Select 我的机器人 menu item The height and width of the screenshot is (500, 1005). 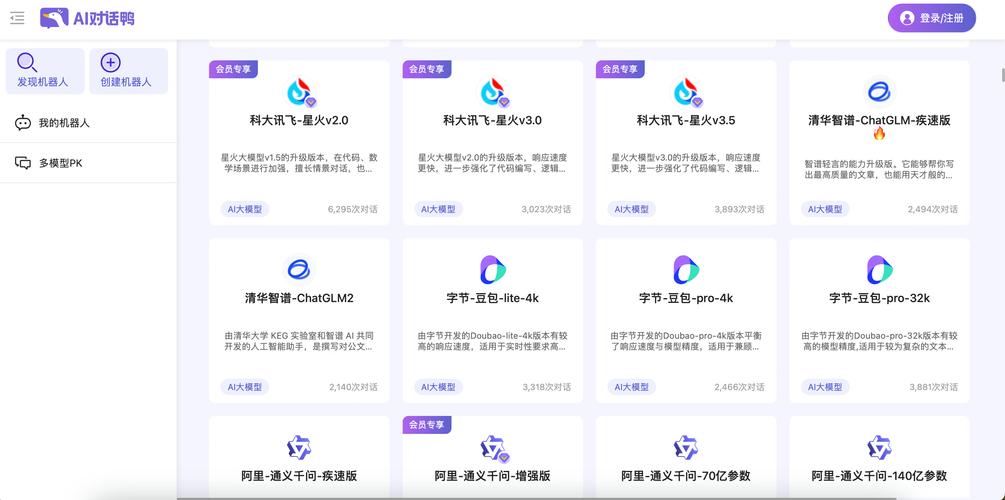point(88,123)
